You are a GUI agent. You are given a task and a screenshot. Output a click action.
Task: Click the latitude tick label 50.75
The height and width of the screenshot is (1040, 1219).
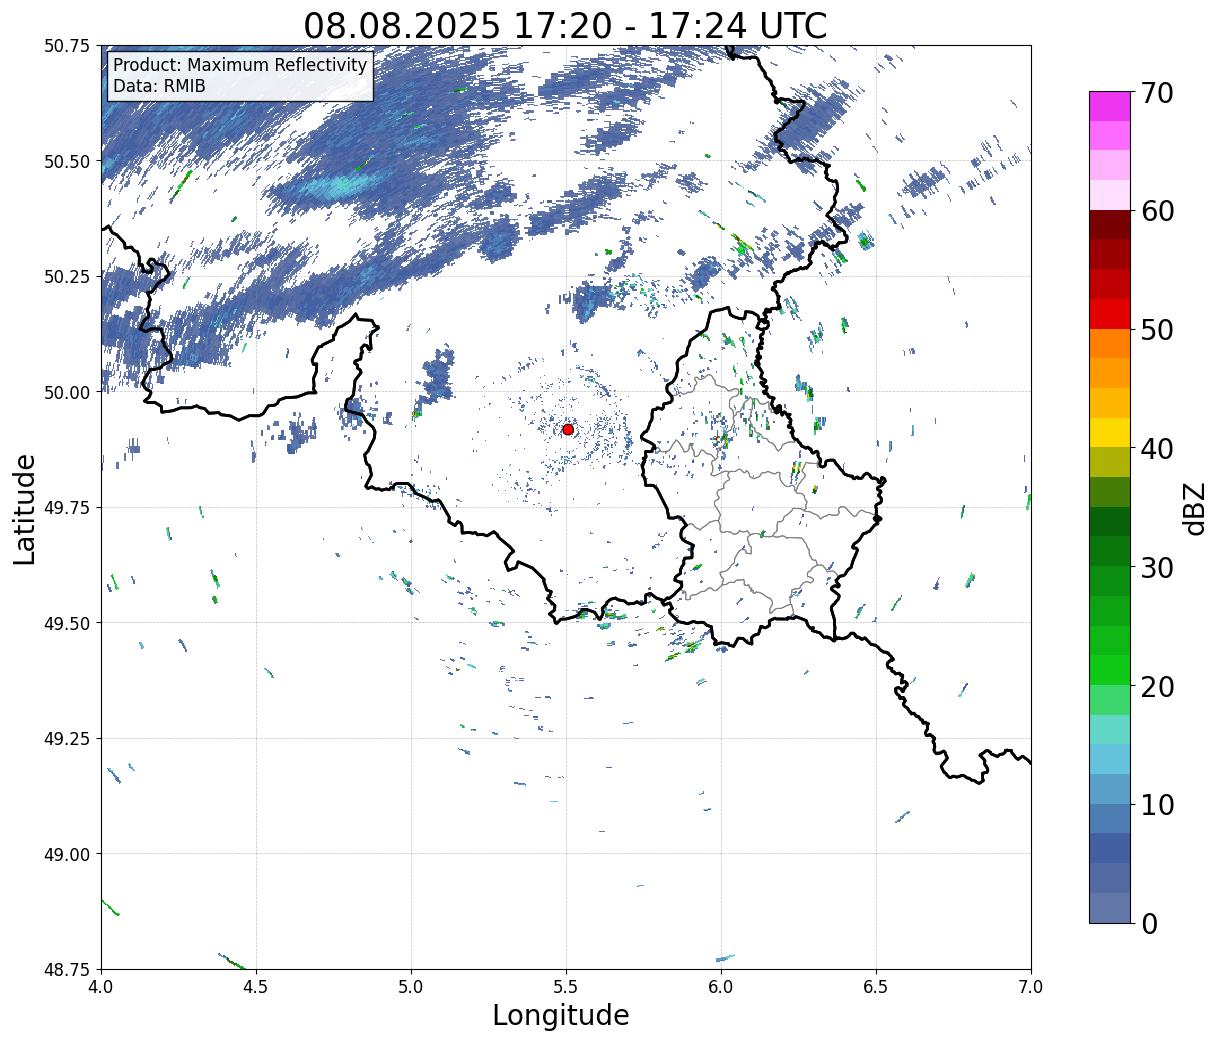67,46
